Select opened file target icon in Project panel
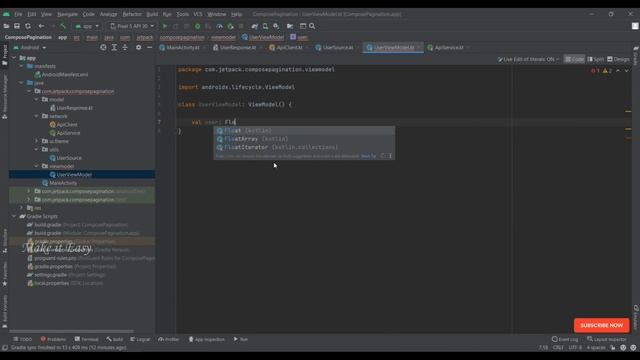640x360 pixels. 103,47
